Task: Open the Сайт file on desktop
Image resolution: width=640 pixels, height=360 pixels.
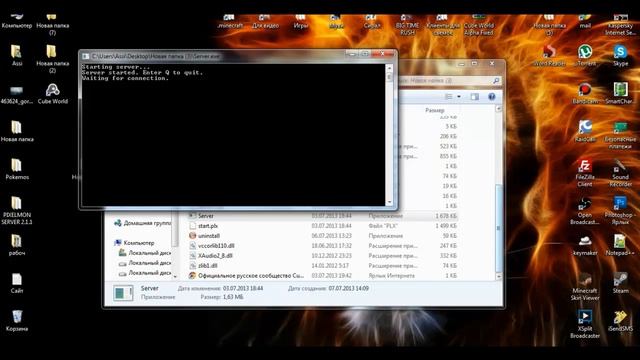Action: coord(17,280)
